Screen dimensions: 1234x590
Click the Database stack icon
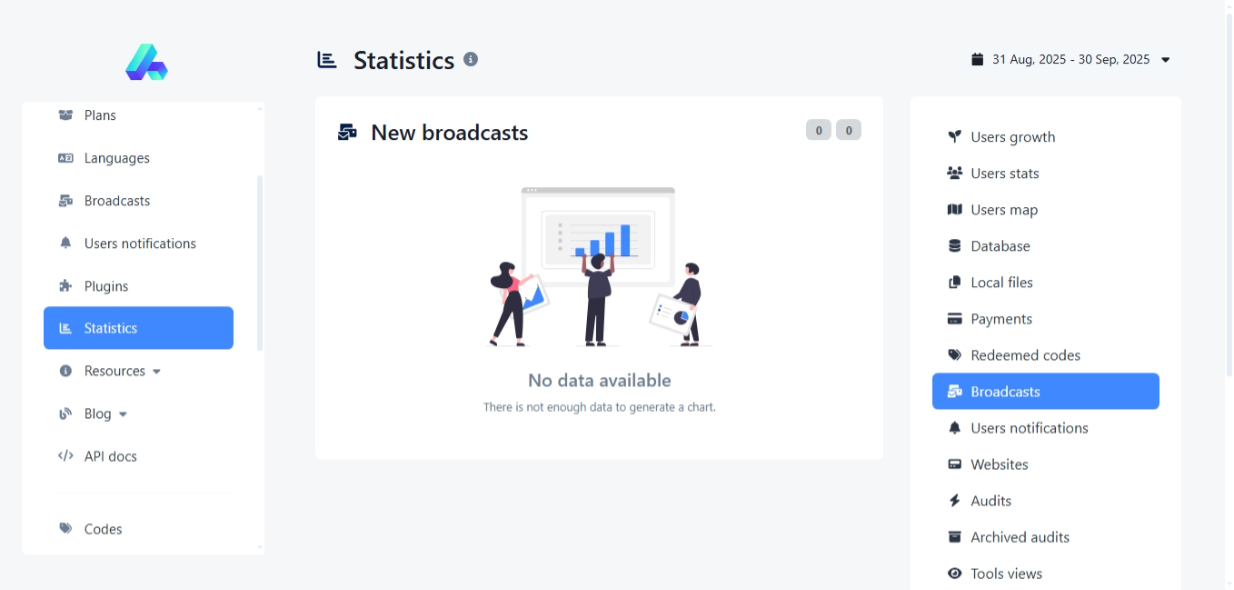click(954, 246)
